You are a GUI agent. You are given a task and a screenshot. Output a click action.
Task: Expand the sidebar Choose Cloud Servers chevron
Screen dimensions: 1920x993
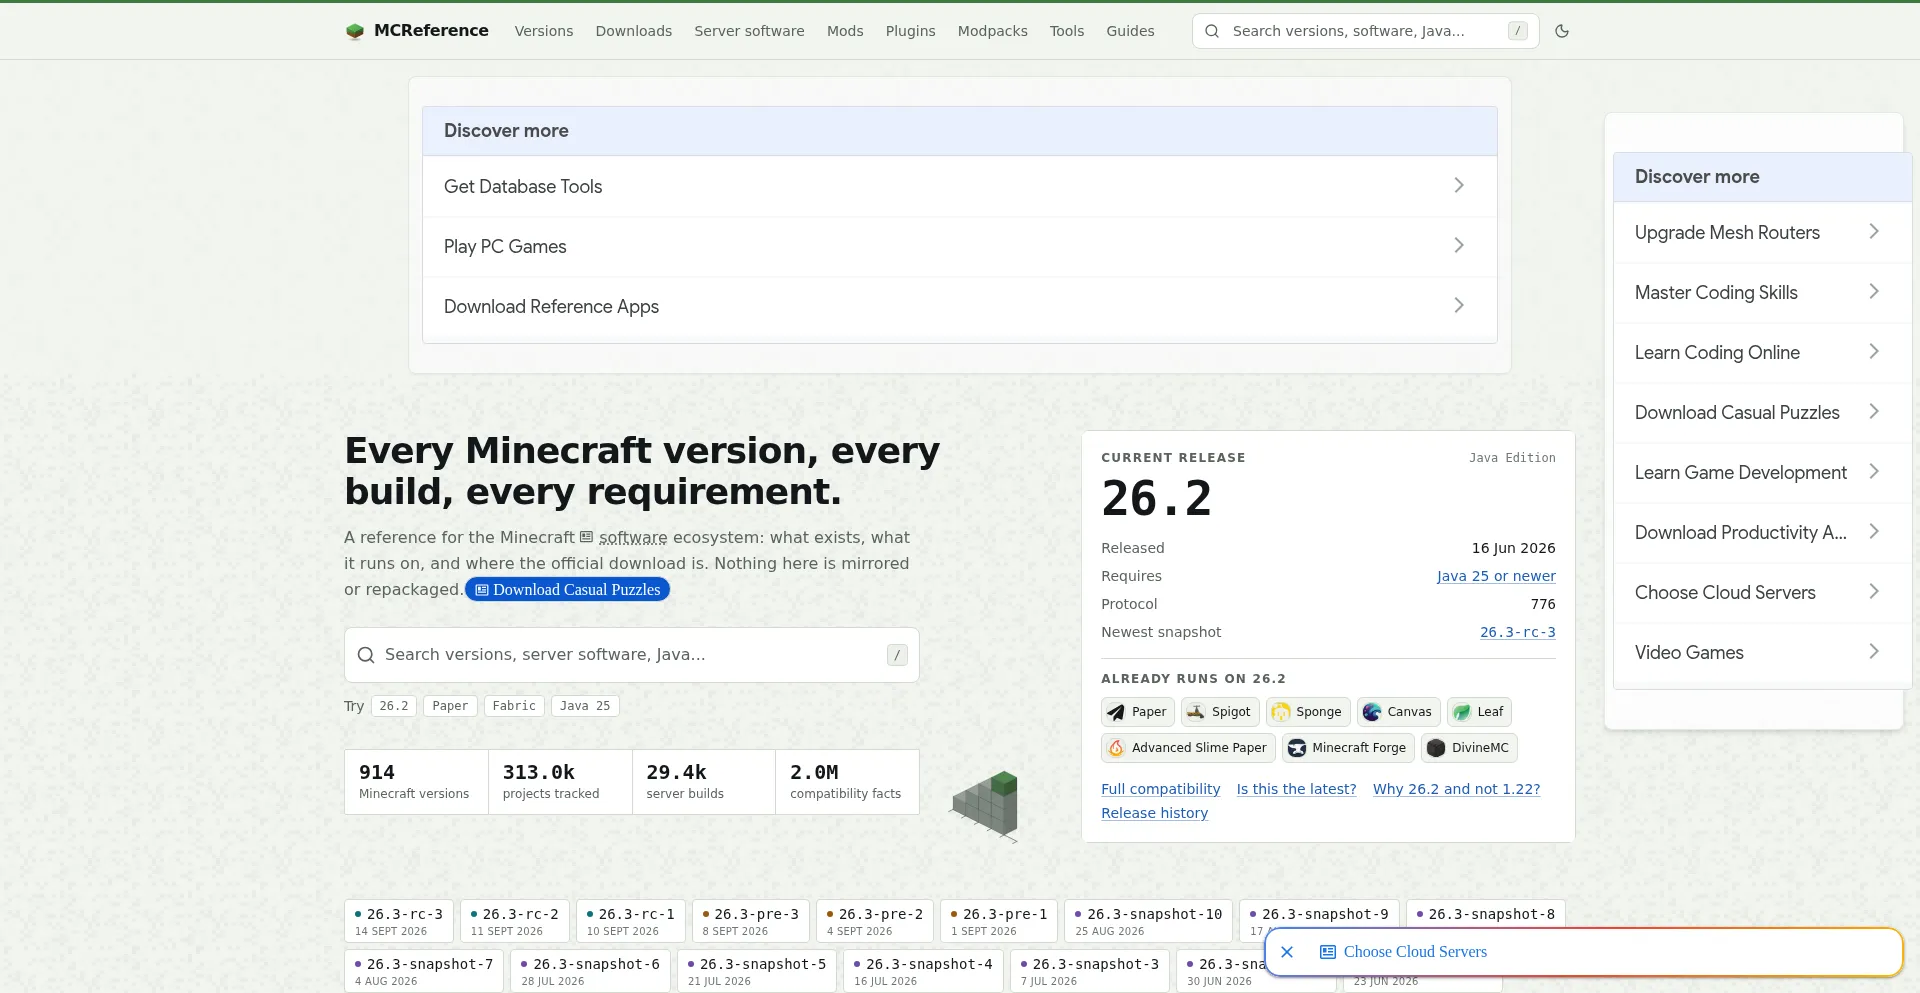tap(1874, 592)
